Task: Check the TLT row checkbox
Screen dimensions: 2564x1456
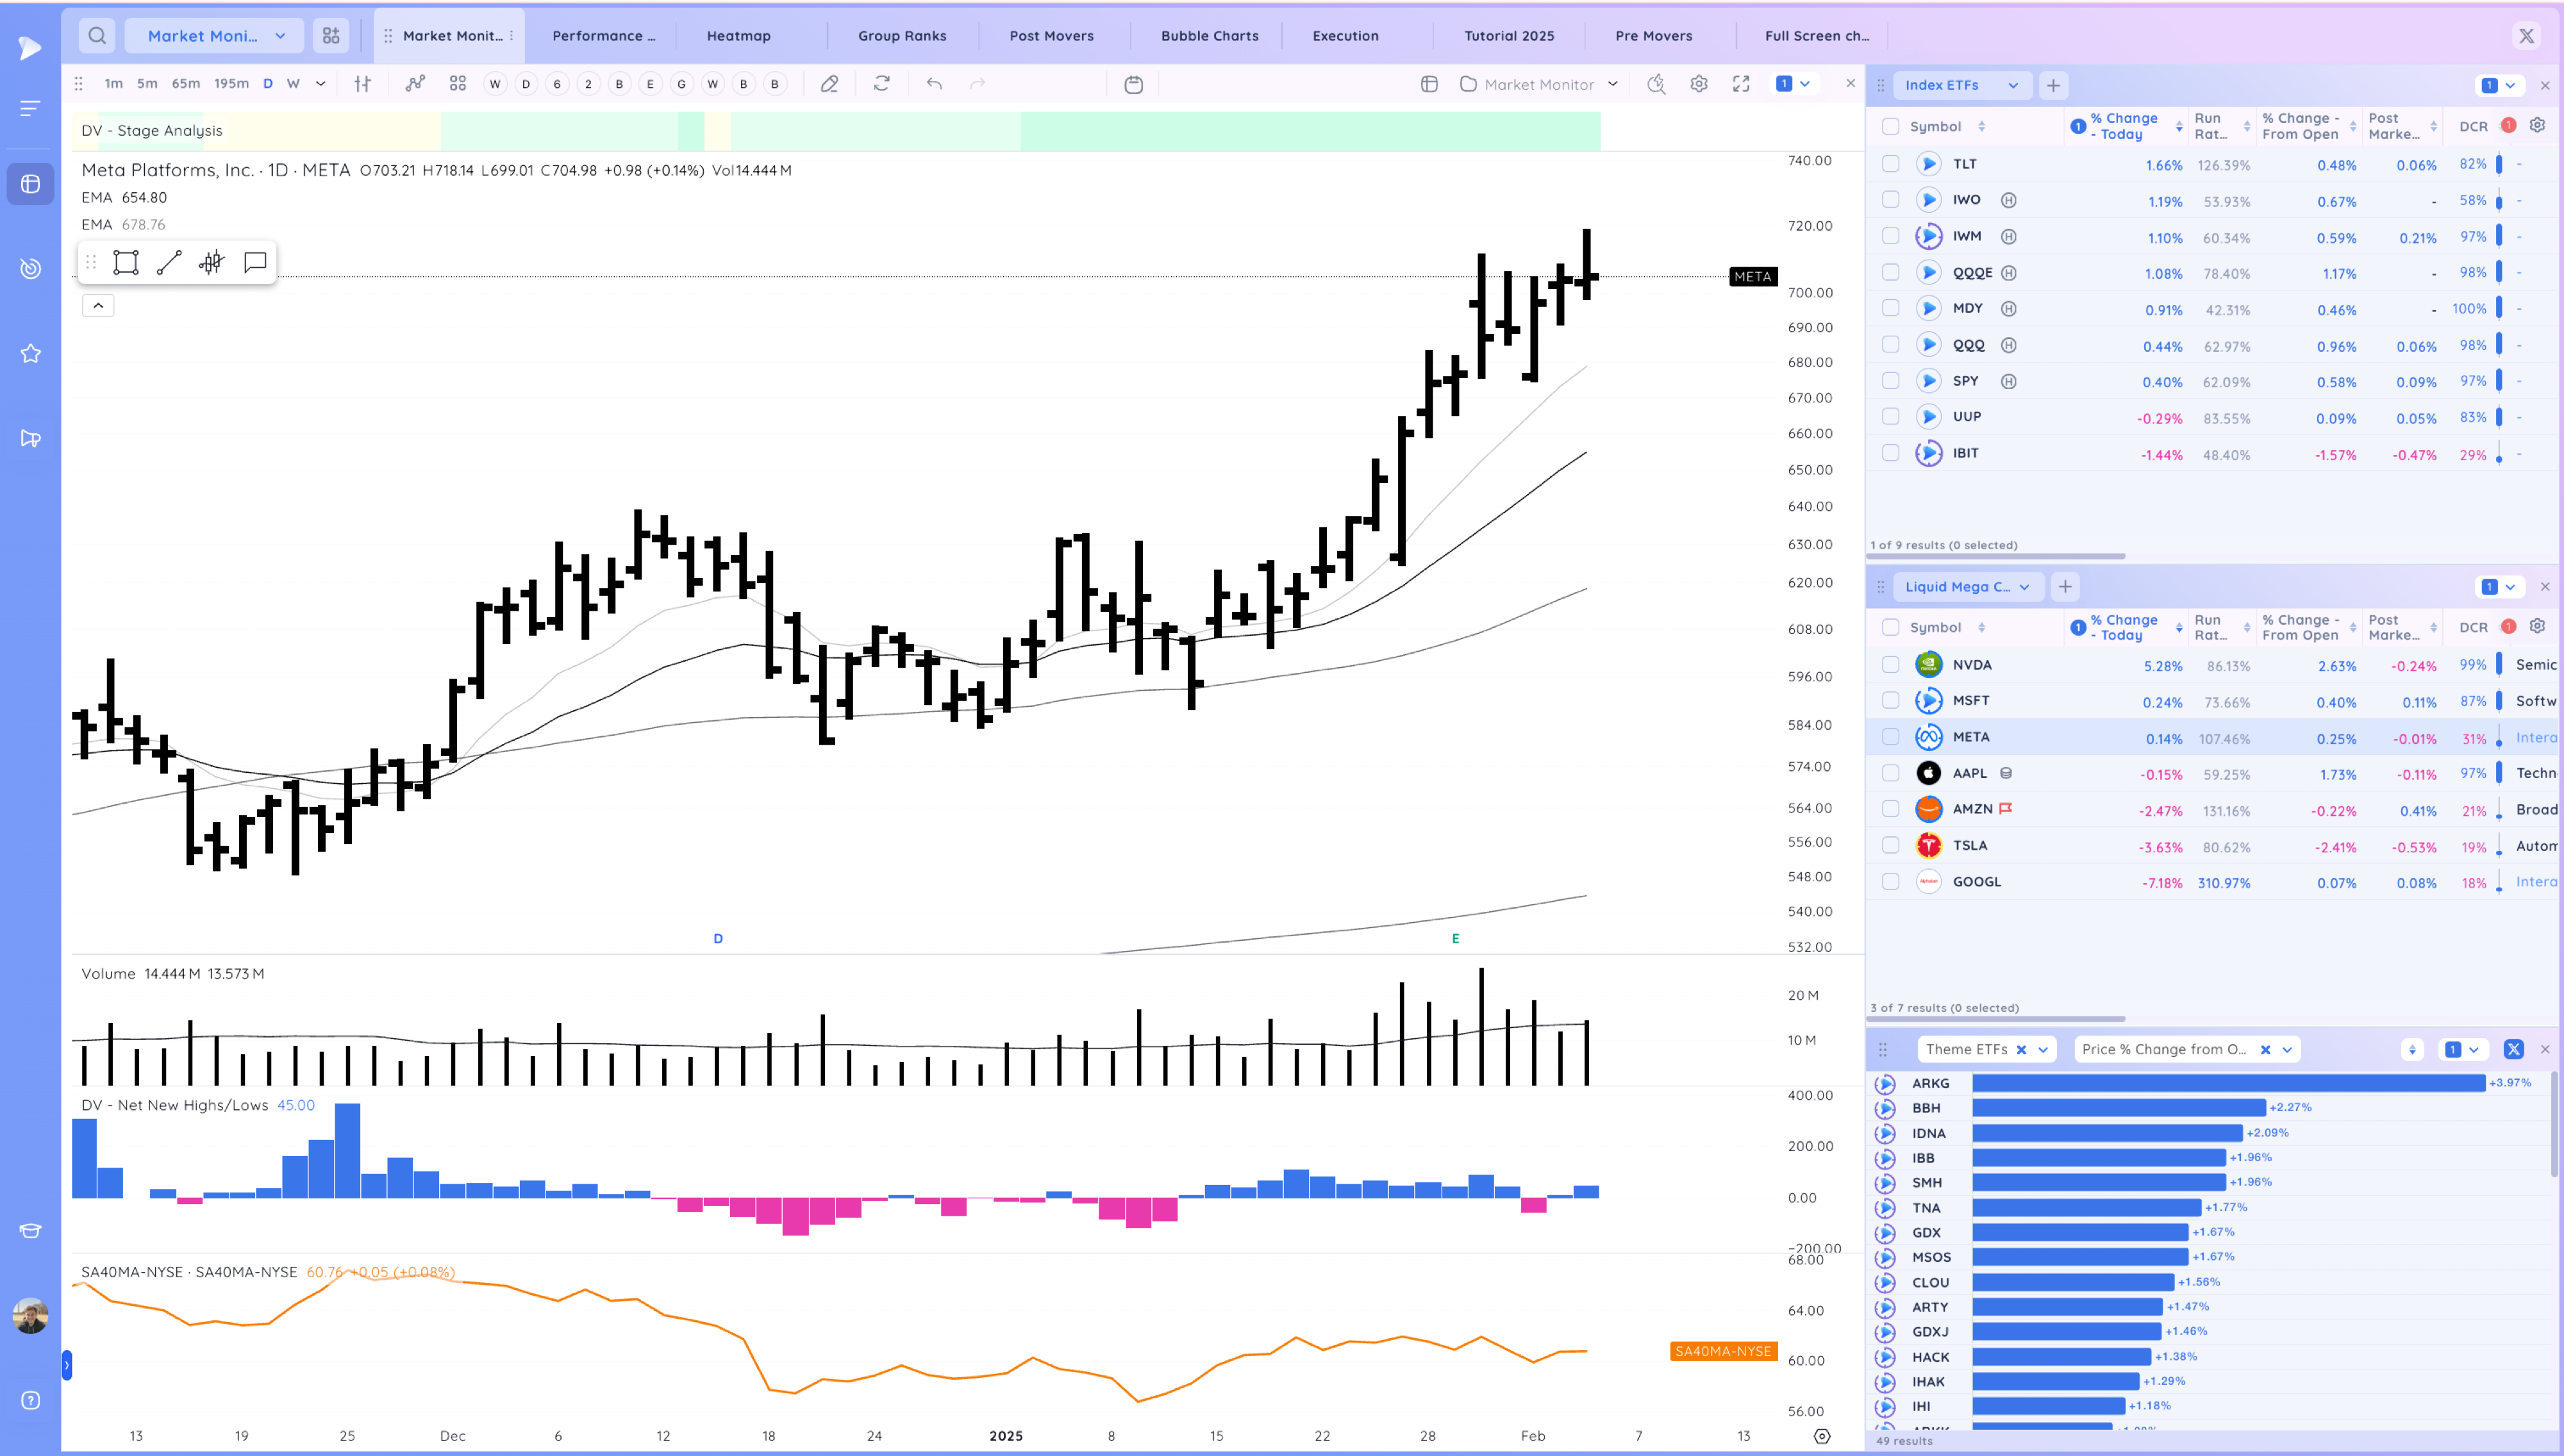Action: tap(1890, 164)
